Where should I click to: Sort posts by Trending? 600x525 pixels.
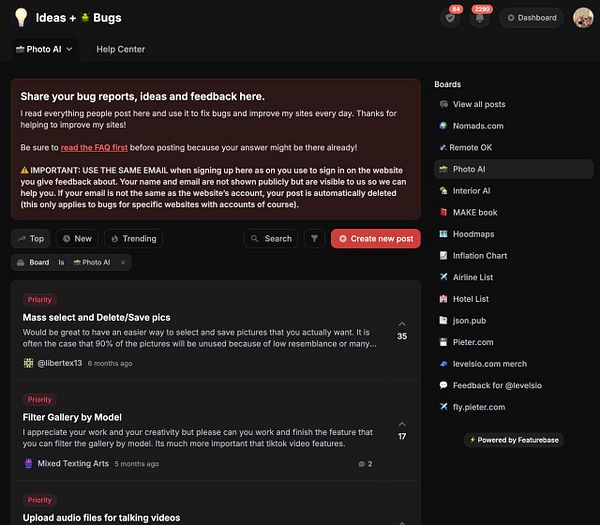pos(134,239)
